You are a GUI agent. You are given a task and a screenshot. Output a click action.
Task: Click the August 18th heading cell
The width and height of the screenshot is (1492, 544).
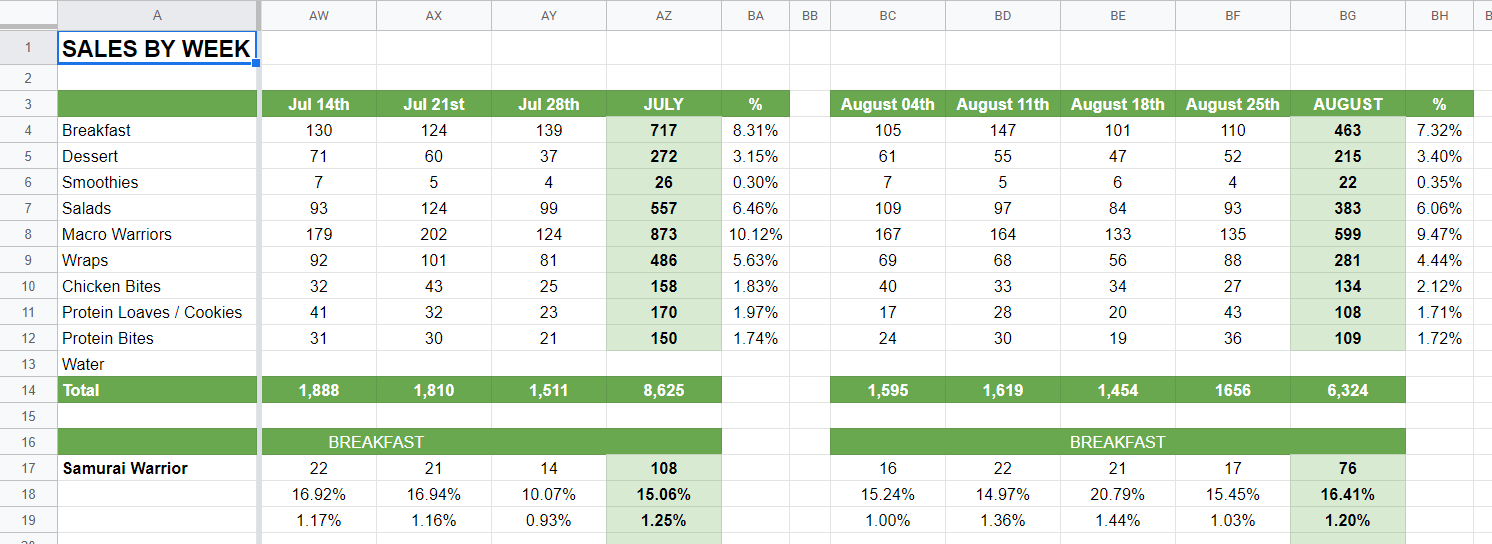pyautogui.click(x=1117, y=104)
